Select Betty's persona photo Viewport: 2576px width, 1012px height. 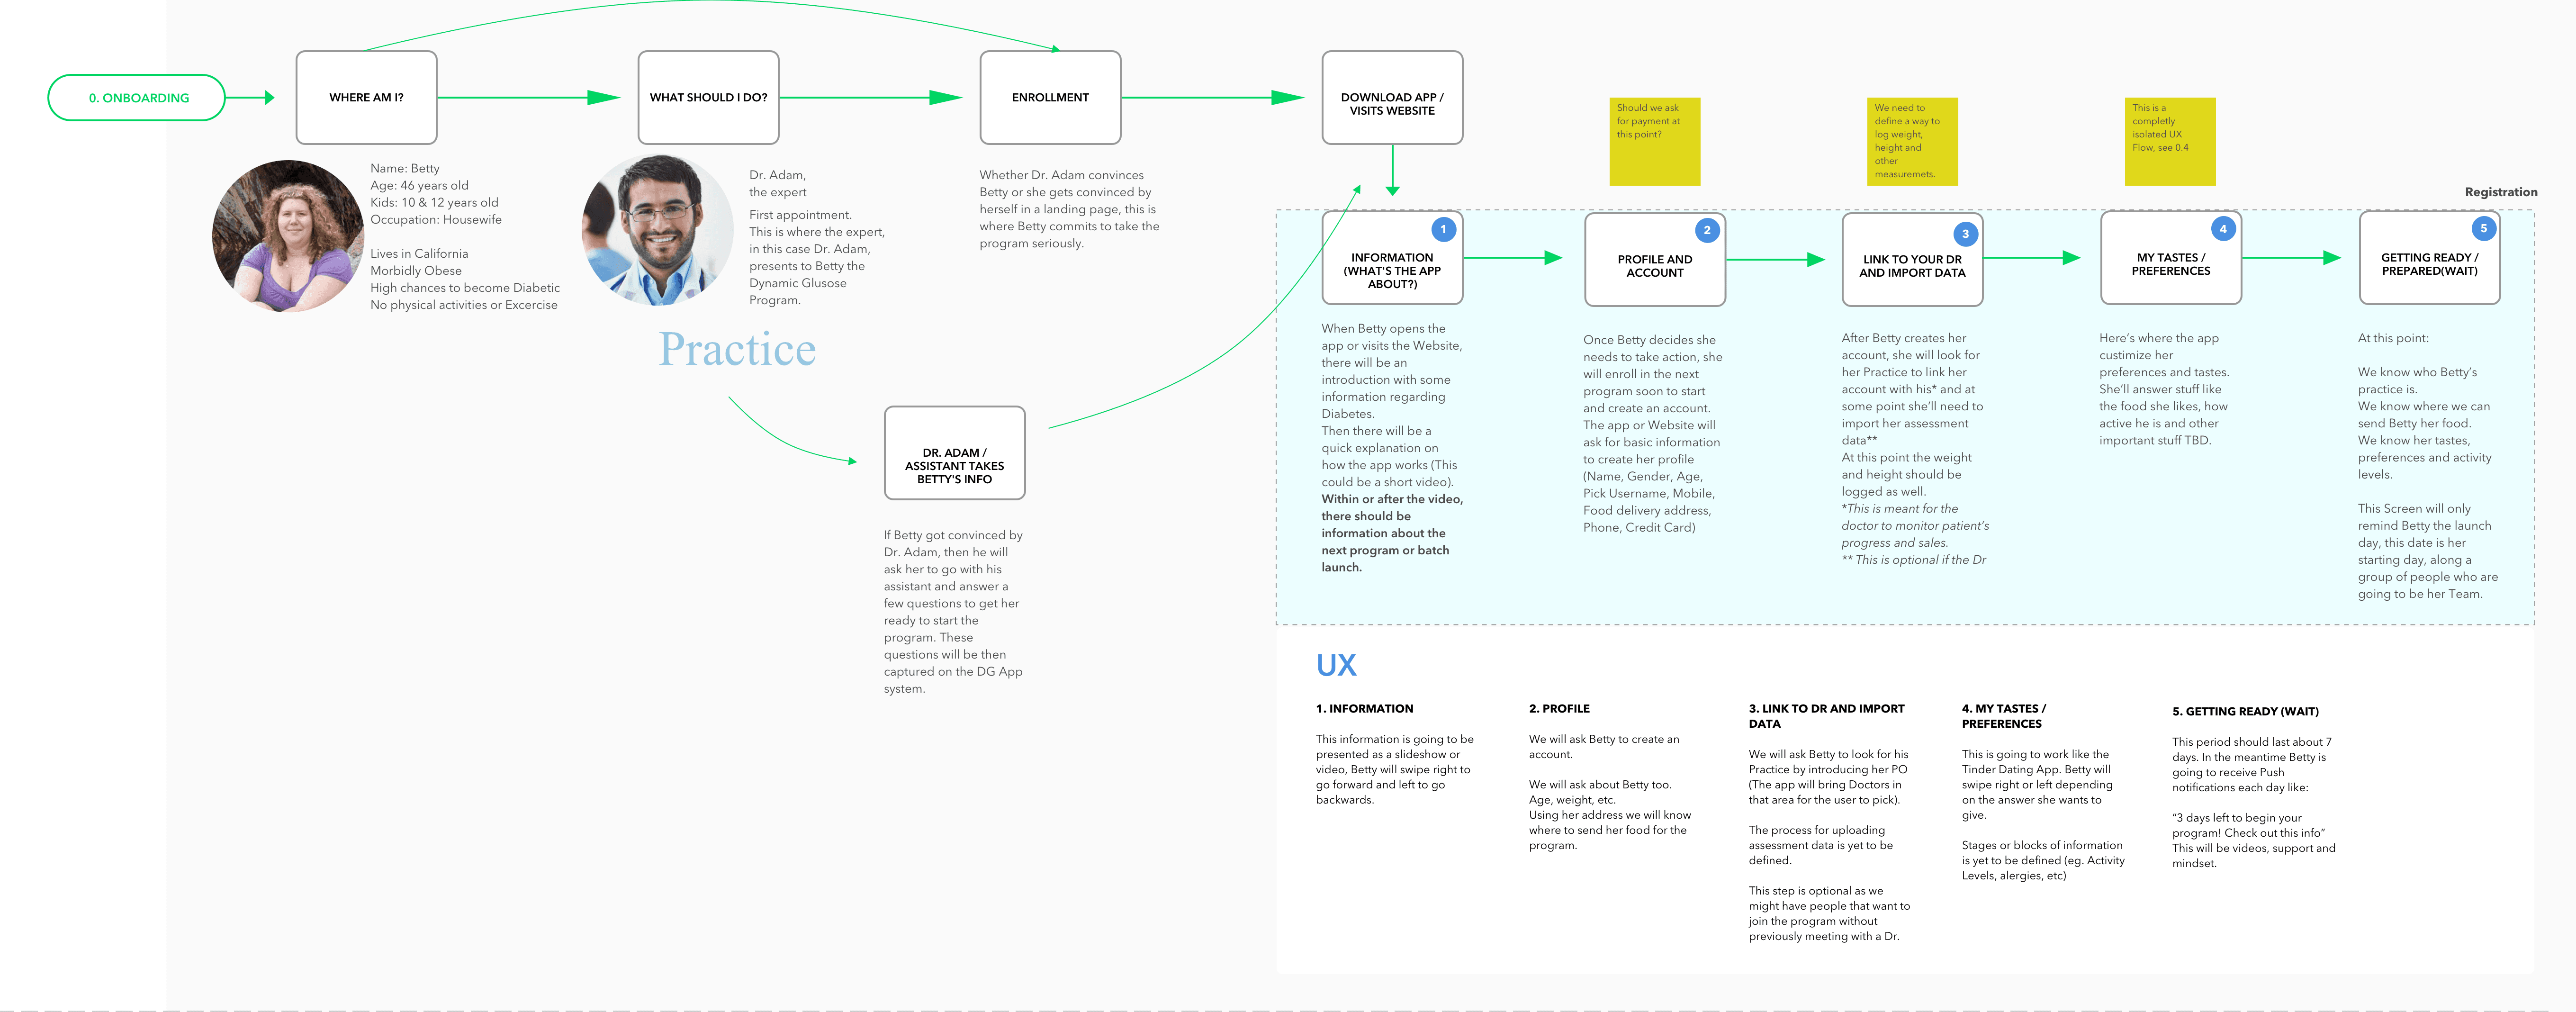pos(287,236)
